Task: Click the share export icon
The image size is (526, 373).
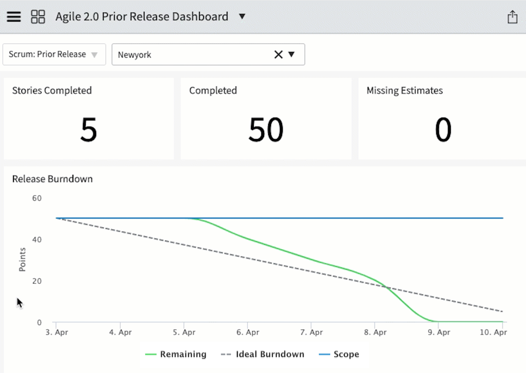Action: coord(512,17)
